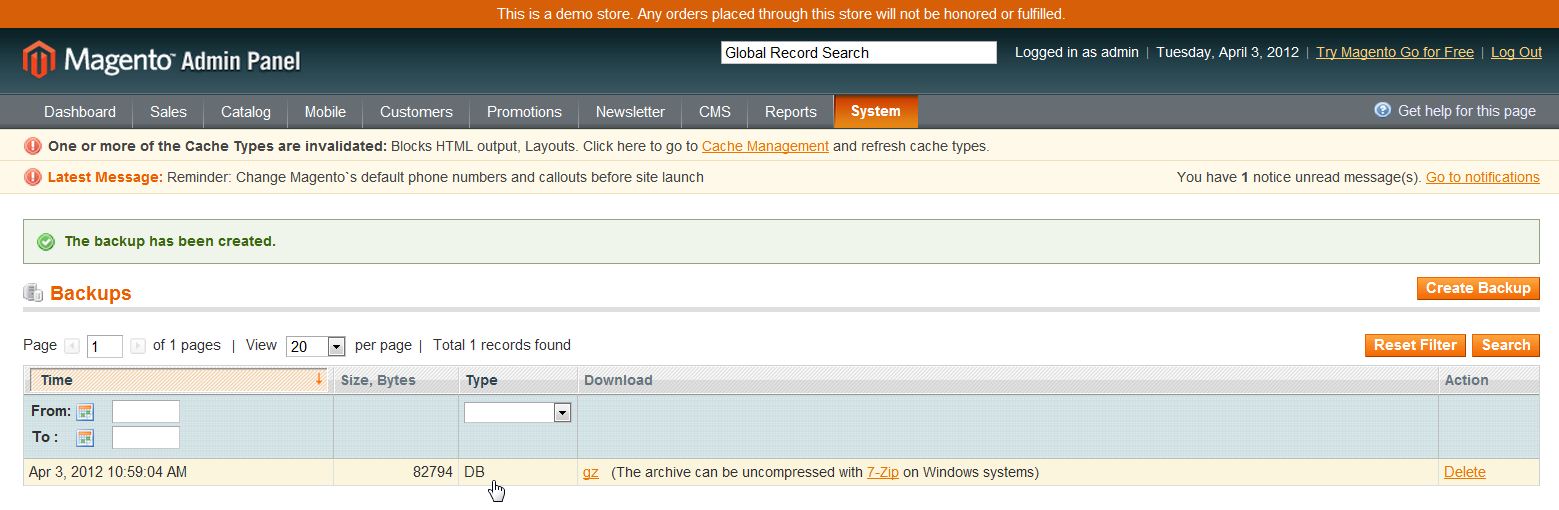Click the green backup success checkmark icon
The height and width of the screenshot is (510, 1559).
[x=46, y=241]
